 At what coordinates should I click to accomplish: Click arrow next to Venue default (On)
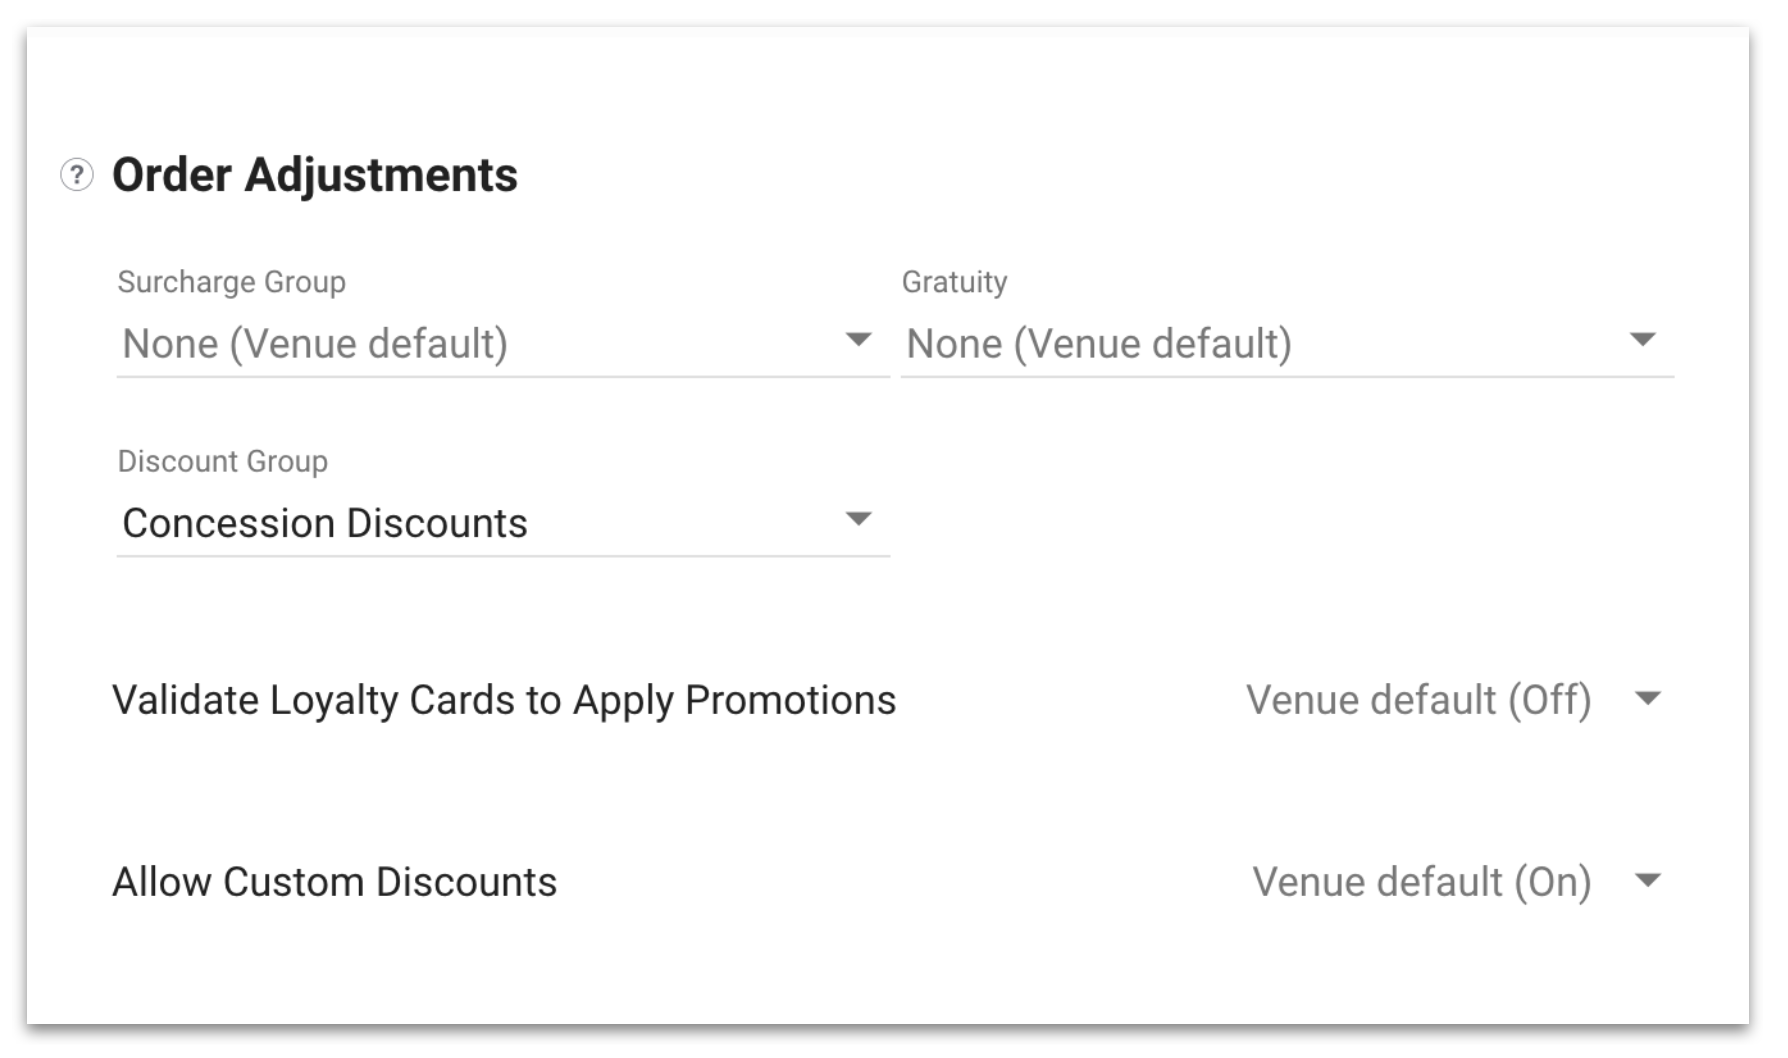click(x=1647, y=880)
